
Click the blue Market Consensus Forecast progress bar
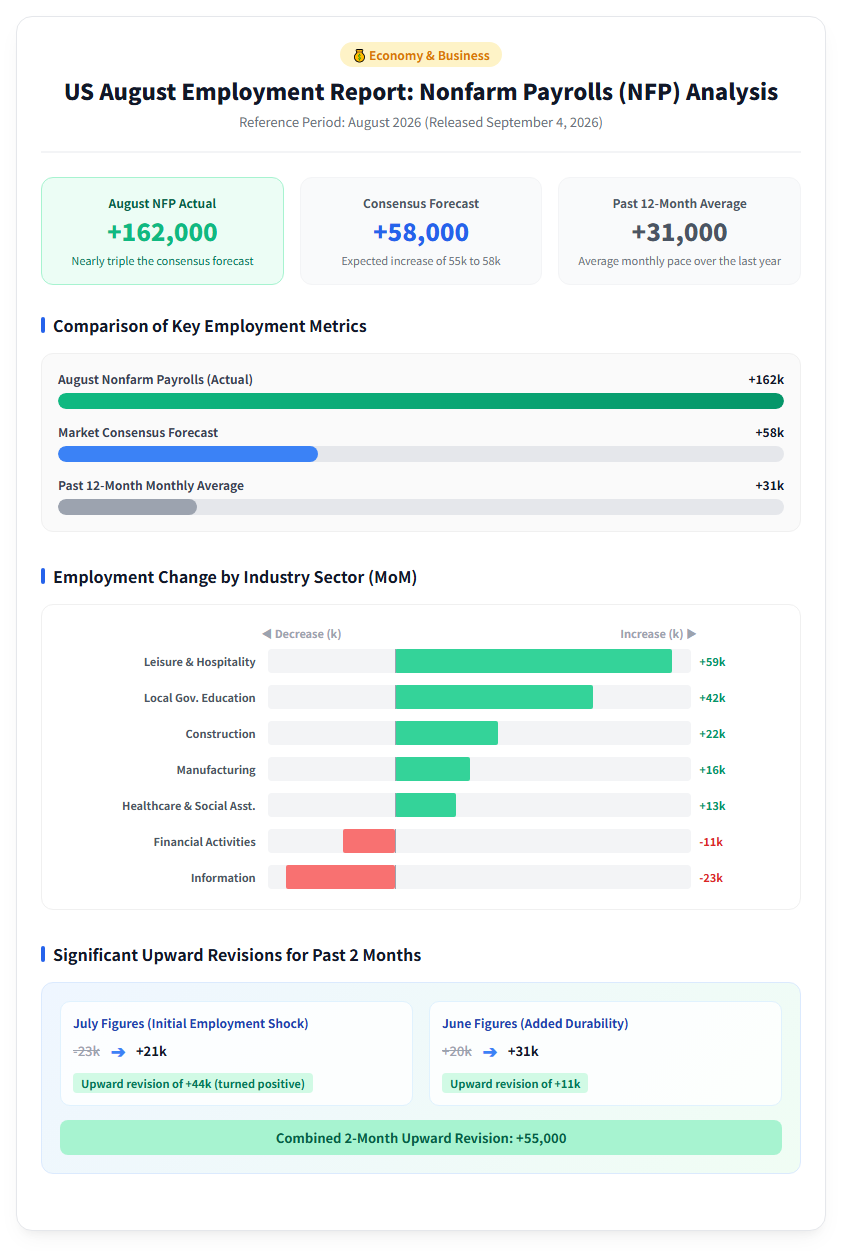click(x=188, y=454)
